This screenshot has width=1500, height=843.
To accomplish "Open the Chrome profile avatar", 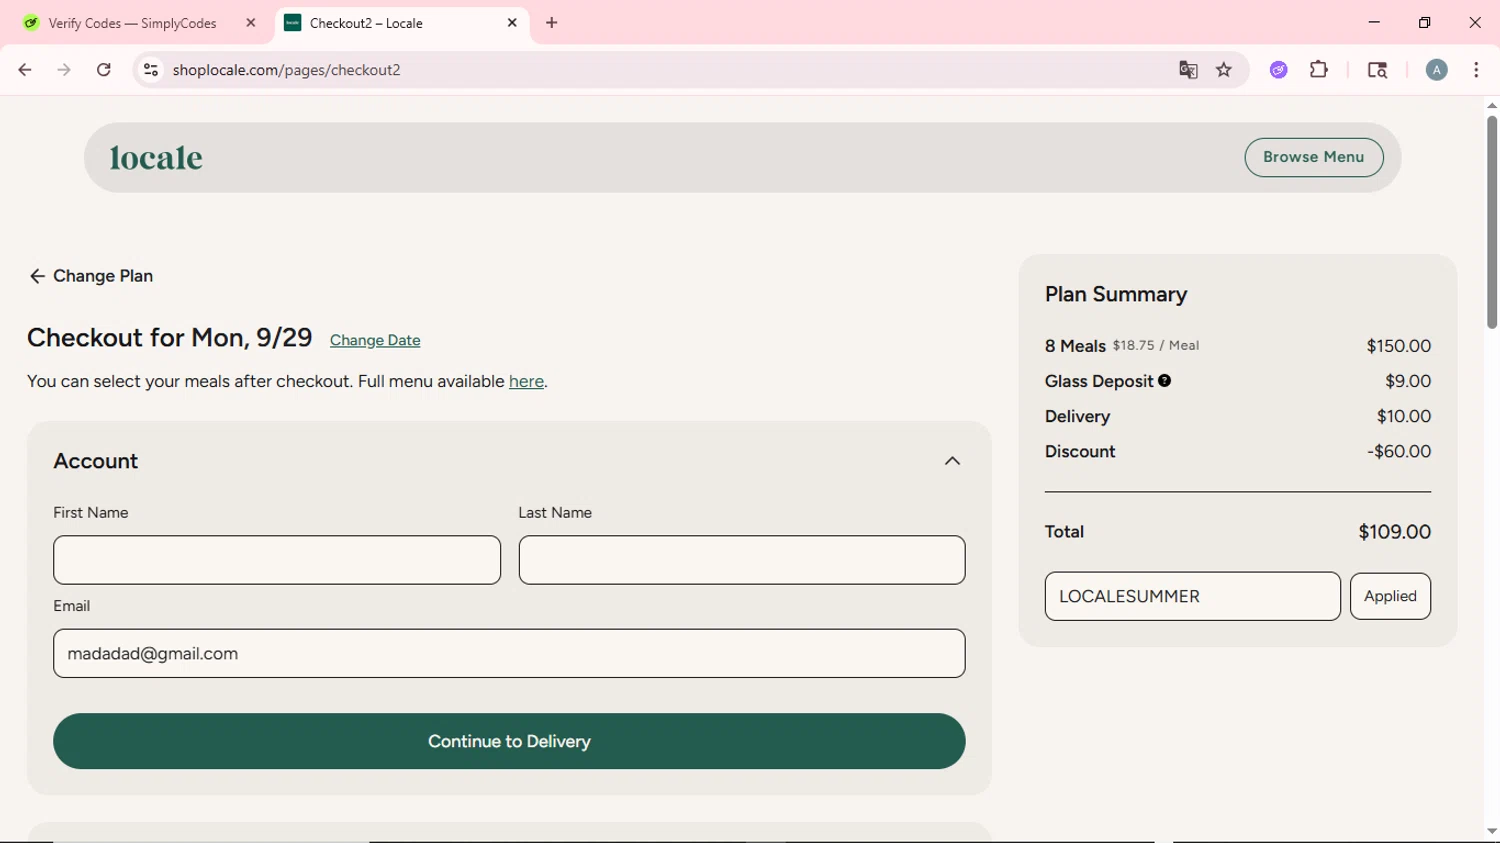I will 1437,70.
